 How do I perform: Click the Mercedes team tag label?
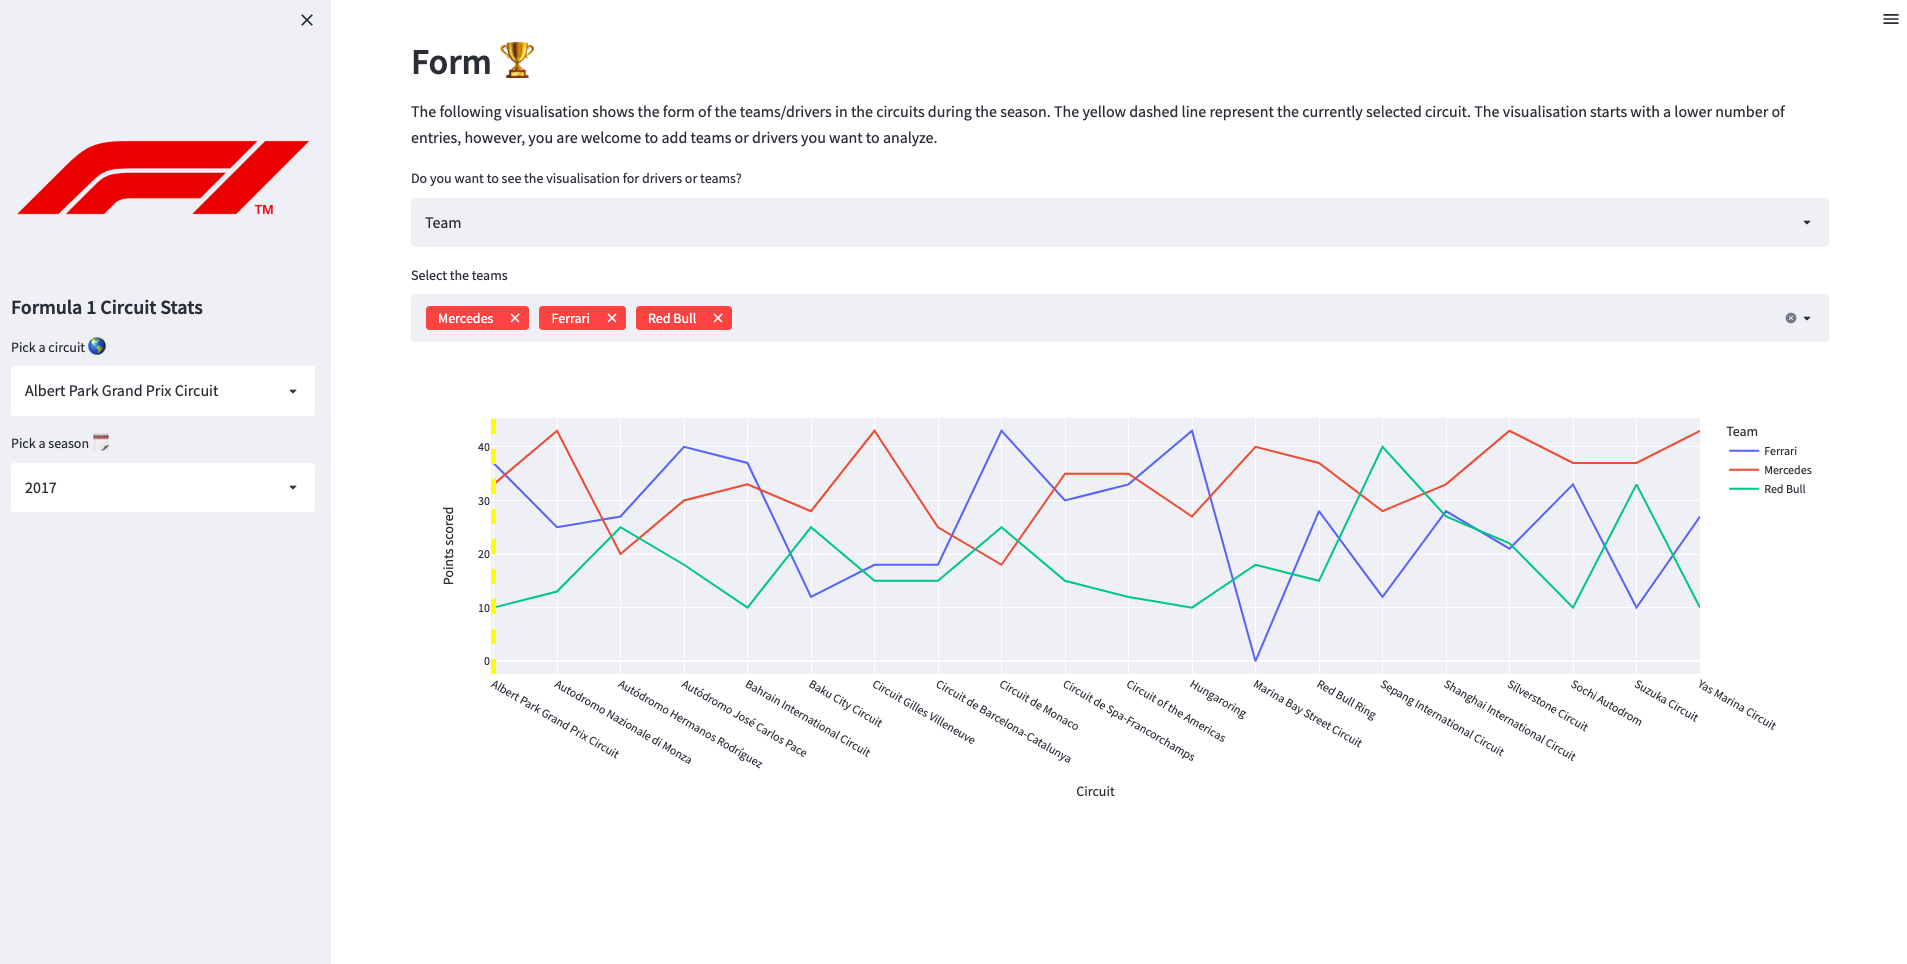[x=466, y=318]
